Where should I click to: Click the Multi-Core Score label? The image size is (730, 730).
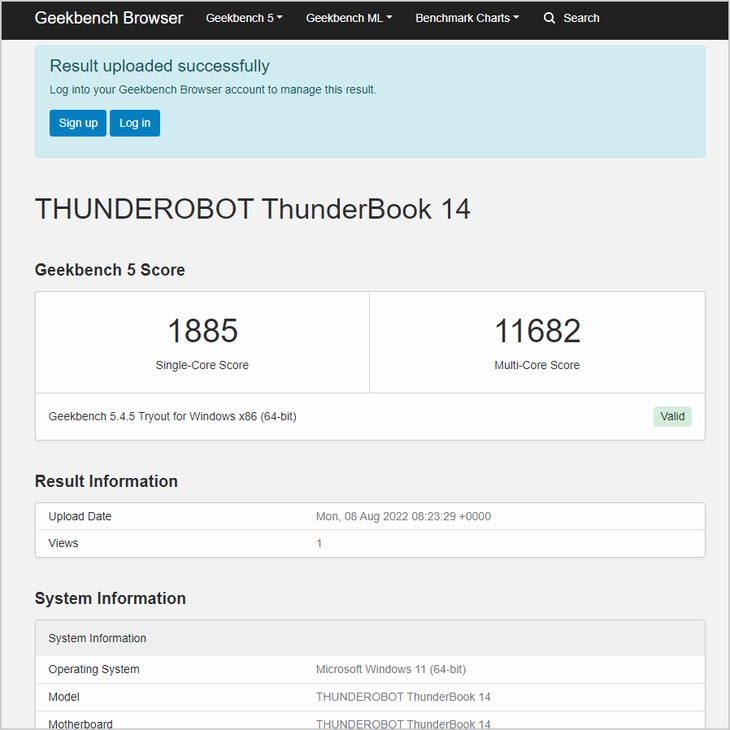[x=537, y=365]
